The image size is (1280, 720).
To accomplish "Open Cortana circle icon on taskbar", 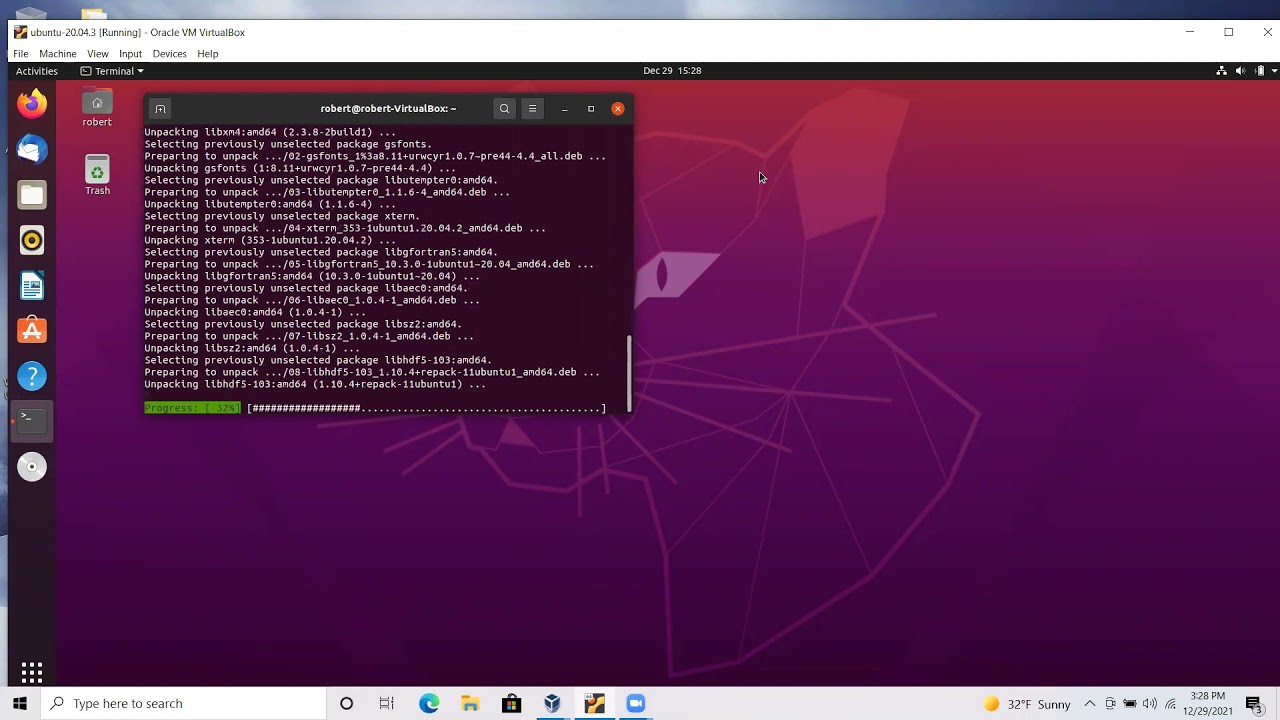I will coord(346,703).
